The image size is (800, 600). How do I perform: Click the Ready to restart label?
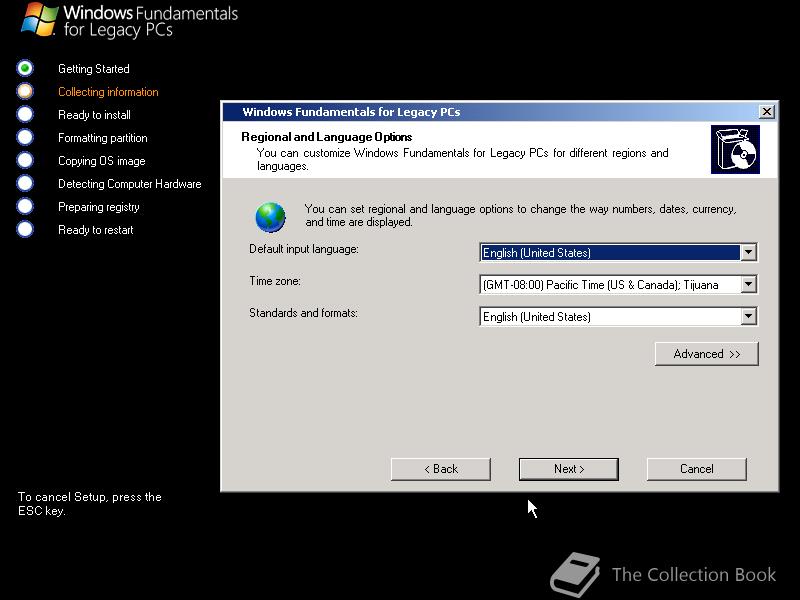click(x=95, y=230)
